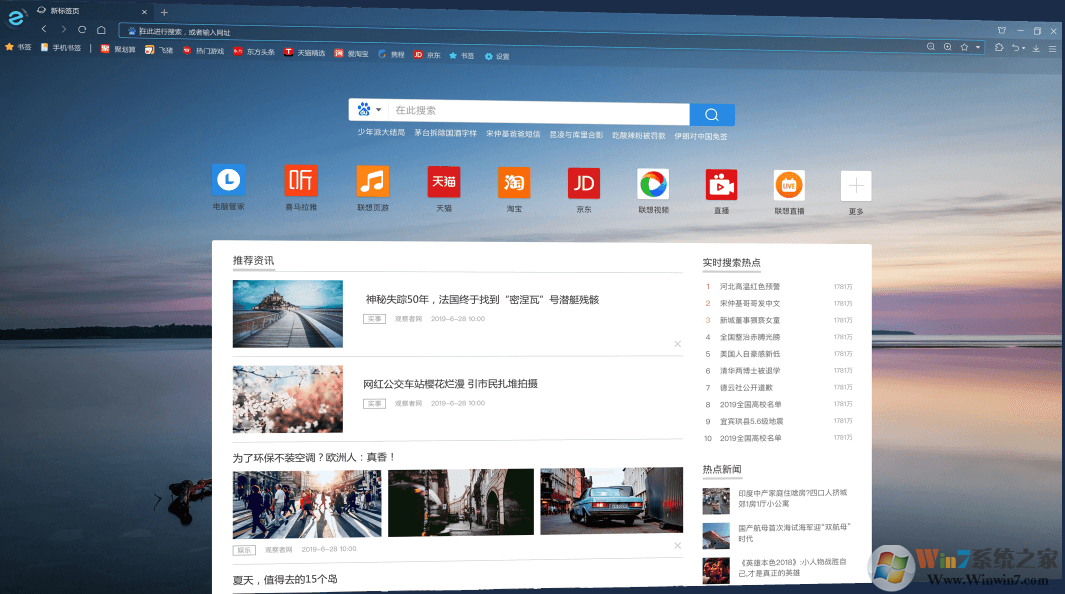Open the extensions puzzle icon

[x=999, y=48]
